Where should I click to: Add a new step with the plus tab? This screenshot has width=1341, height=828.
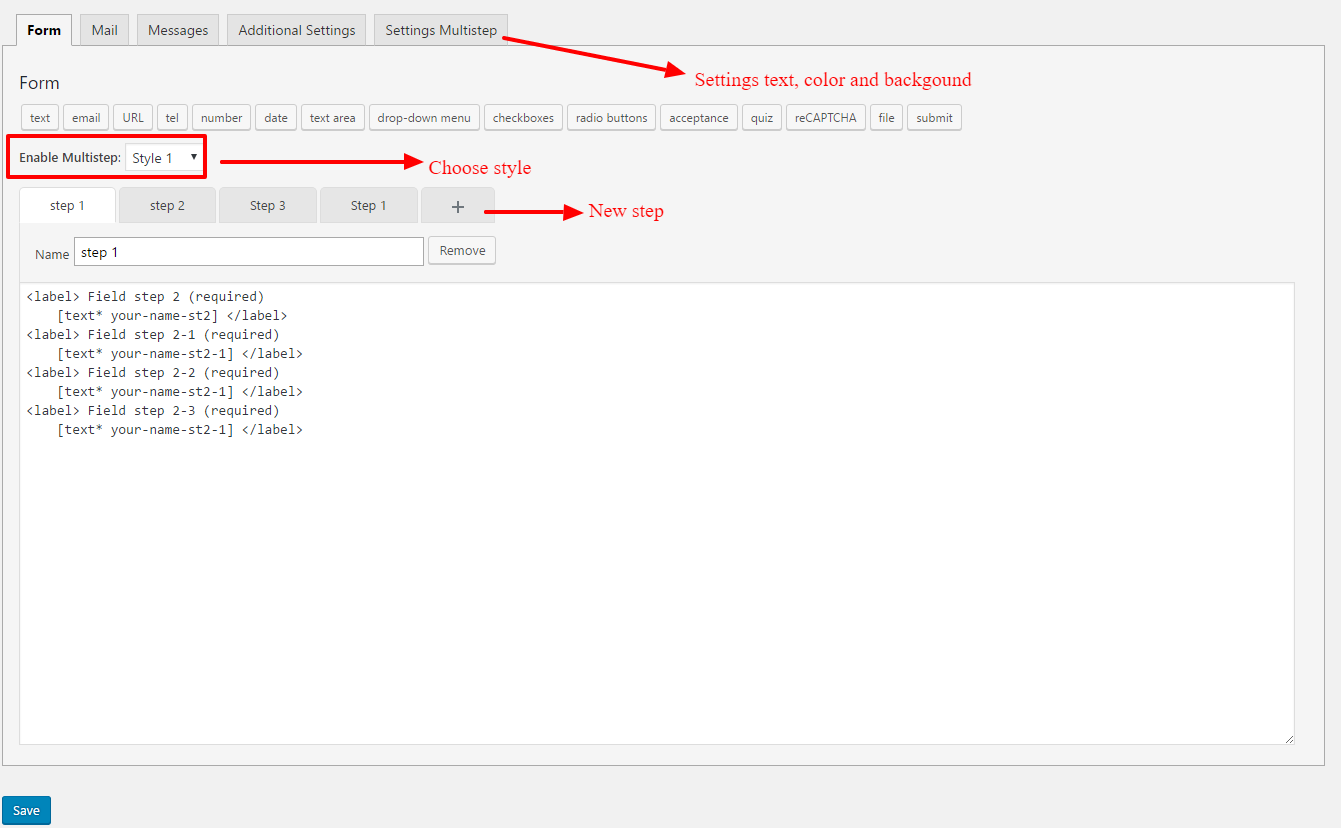coord(457,205)
